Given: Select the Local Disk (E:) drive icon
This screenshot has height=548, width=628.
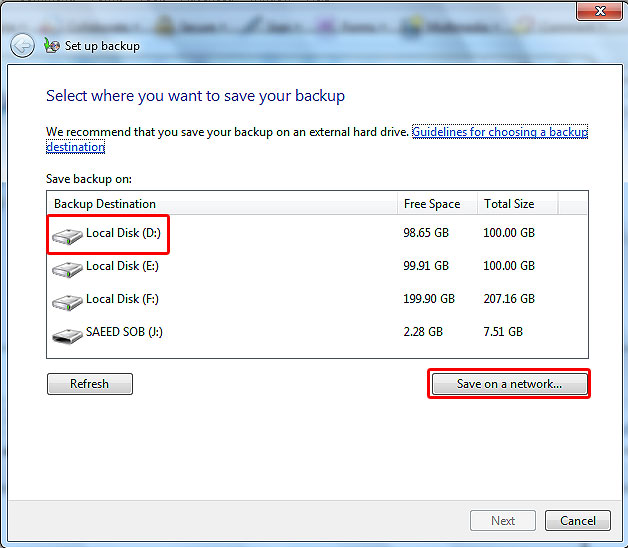Looking at the screenshot, I should [68, 269].
